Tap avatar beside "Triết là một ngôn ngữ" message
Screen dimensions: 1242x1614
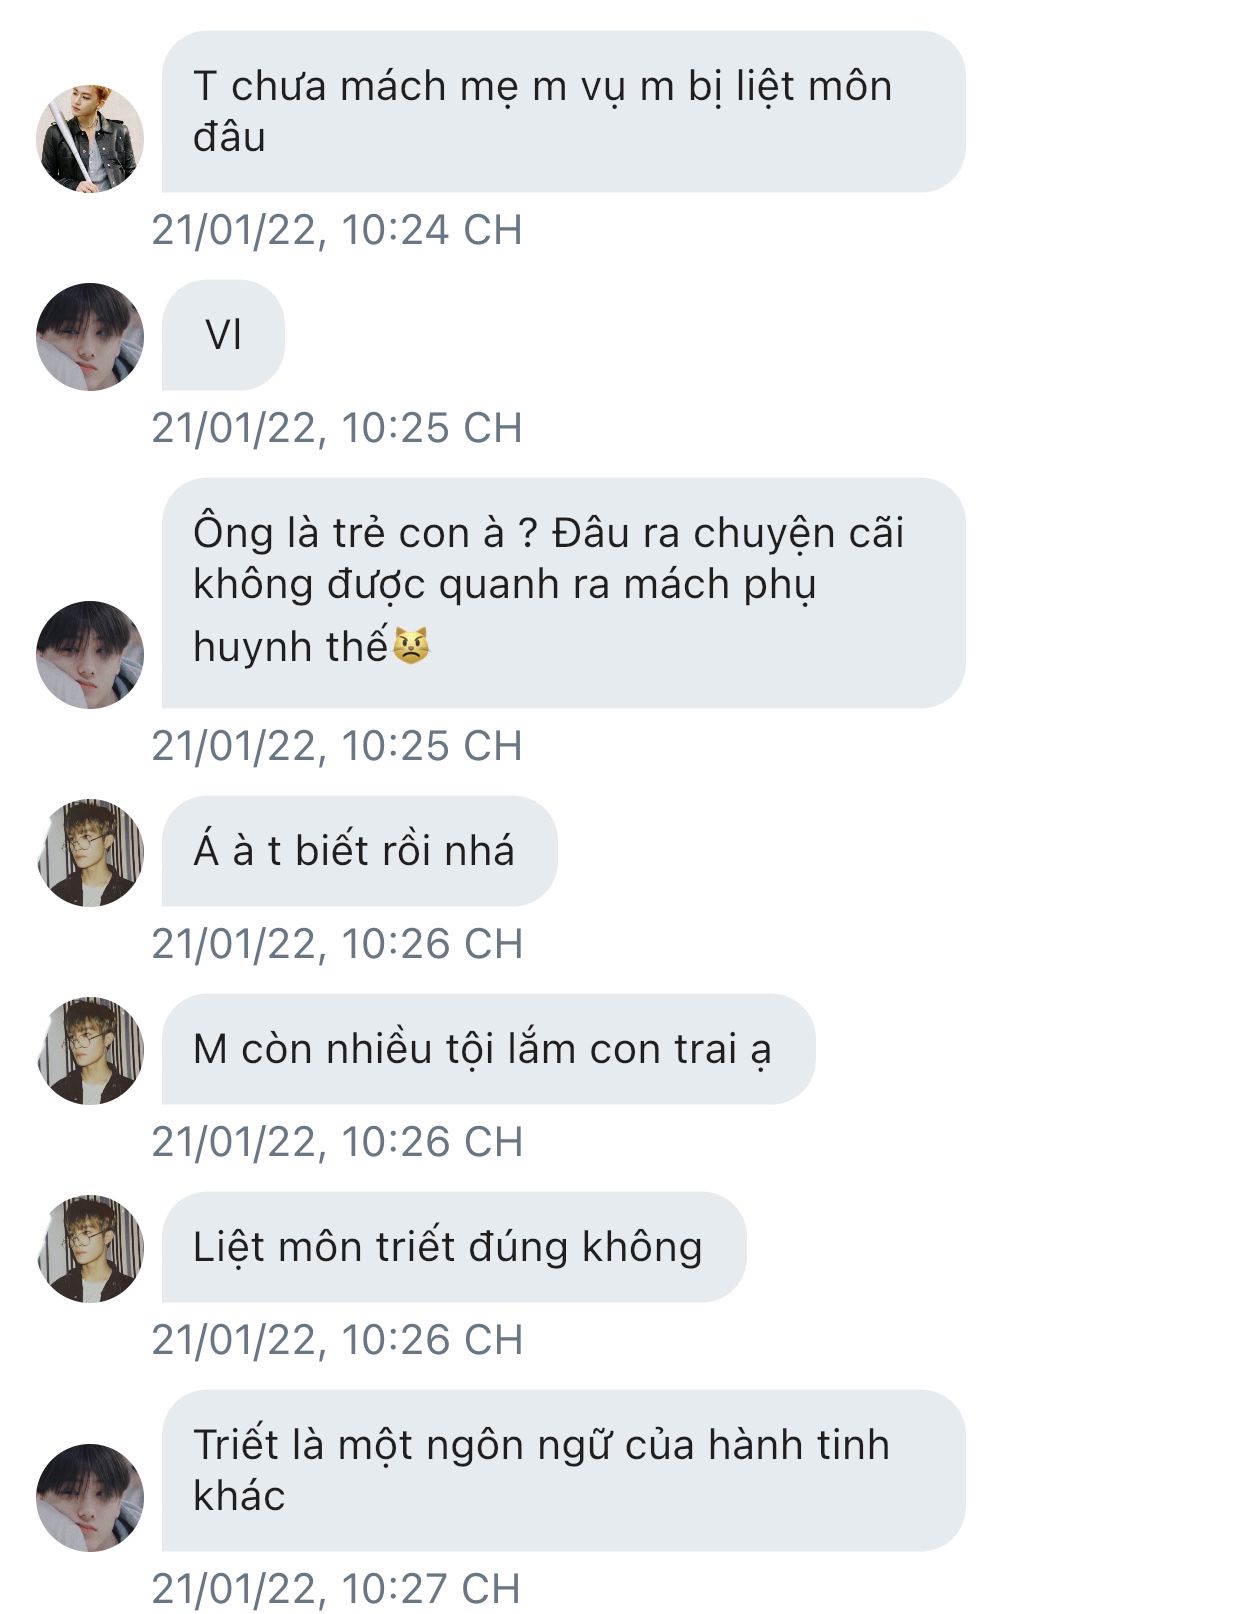90,1497
